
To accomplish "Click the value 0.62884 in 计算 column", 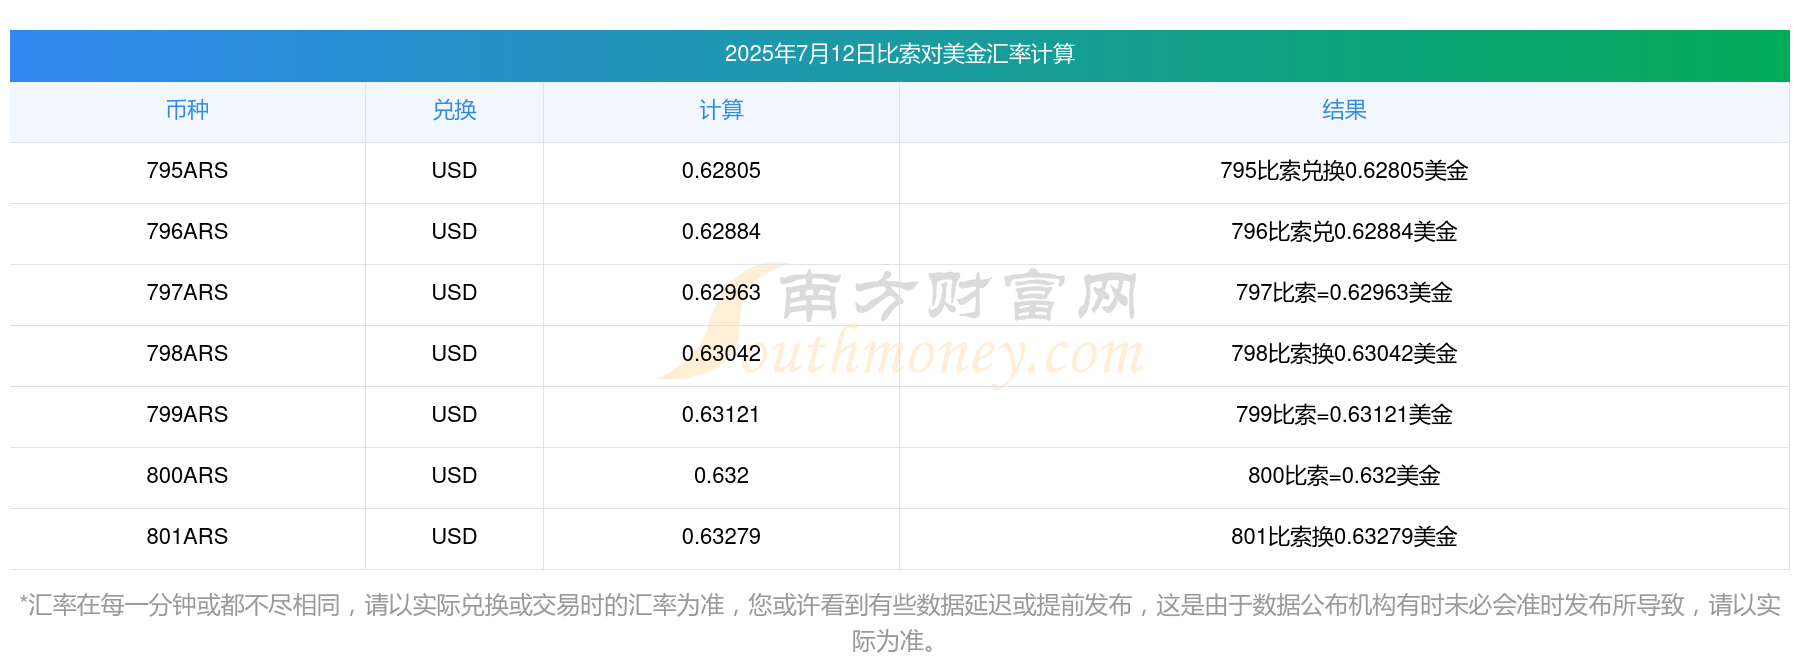I will click(721, 232).
